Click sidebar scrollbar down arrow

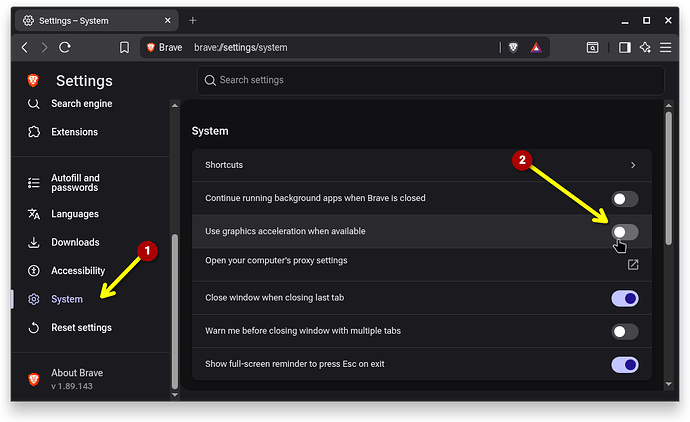175,395
